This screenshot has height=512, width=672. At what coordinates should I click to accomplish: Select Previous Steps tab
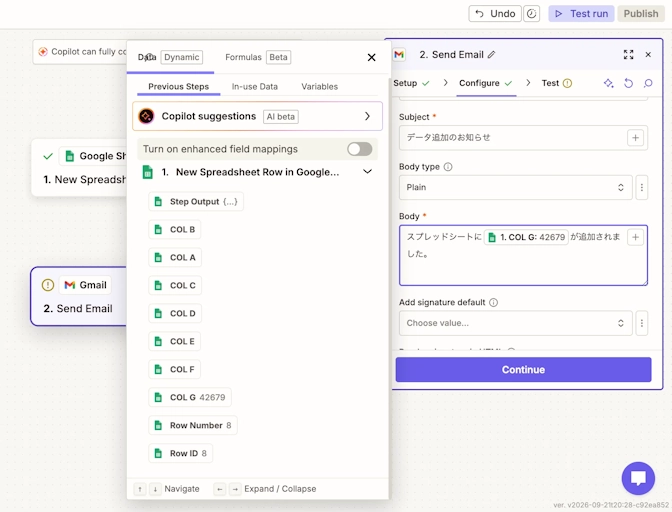tap(179, 87)
